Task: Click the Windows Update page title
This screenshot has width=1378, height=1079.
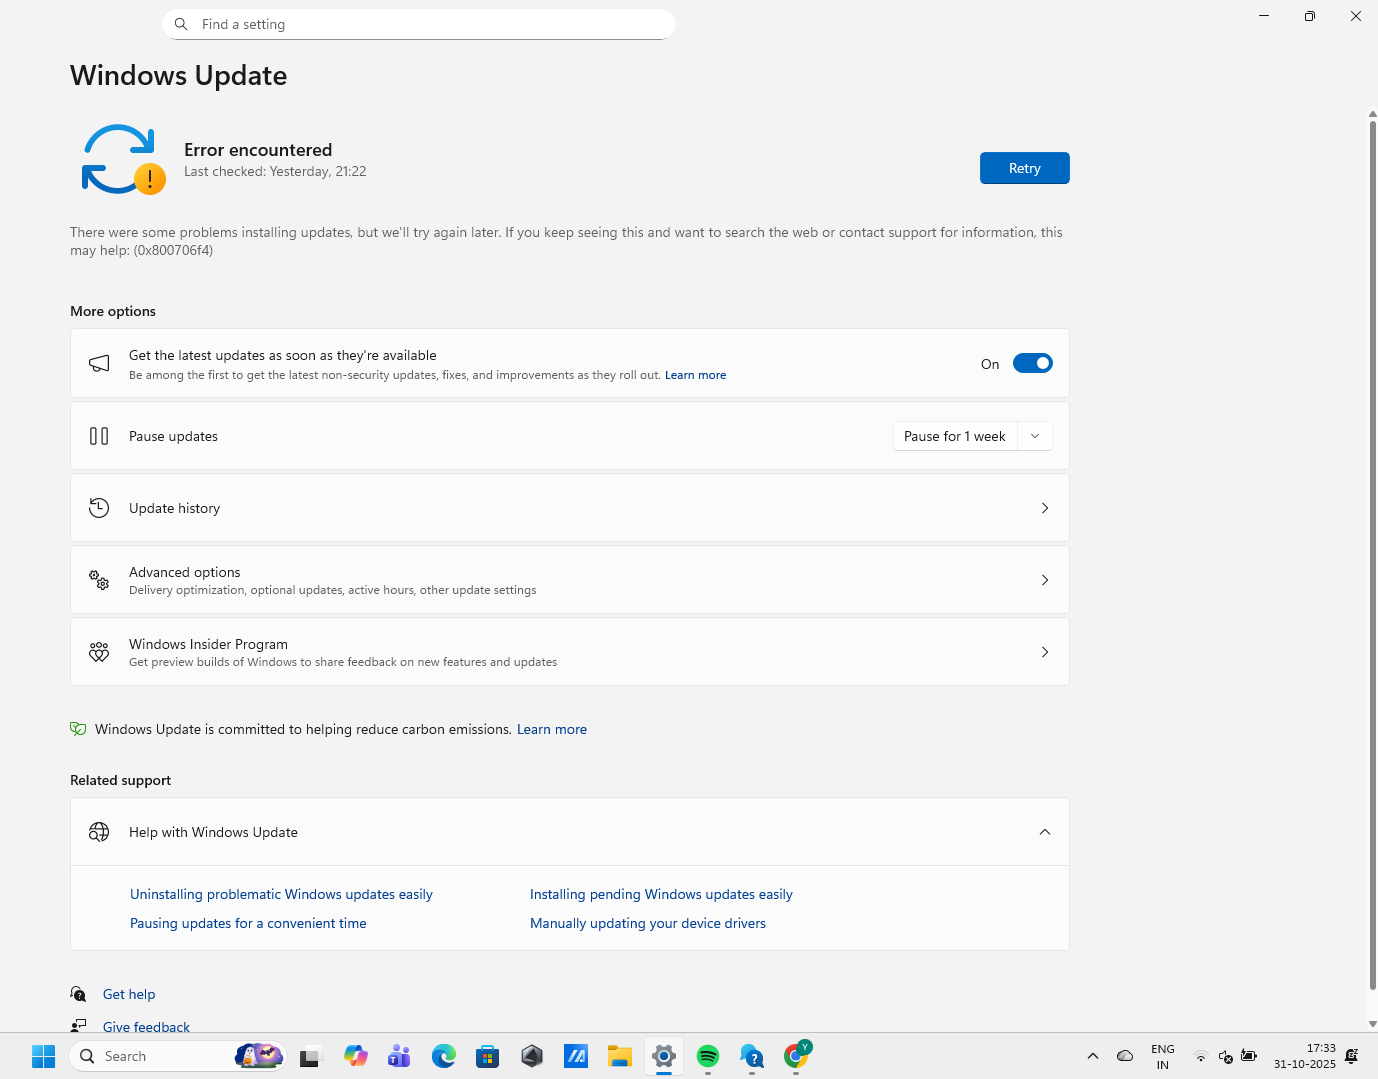Action: (179, 75)
